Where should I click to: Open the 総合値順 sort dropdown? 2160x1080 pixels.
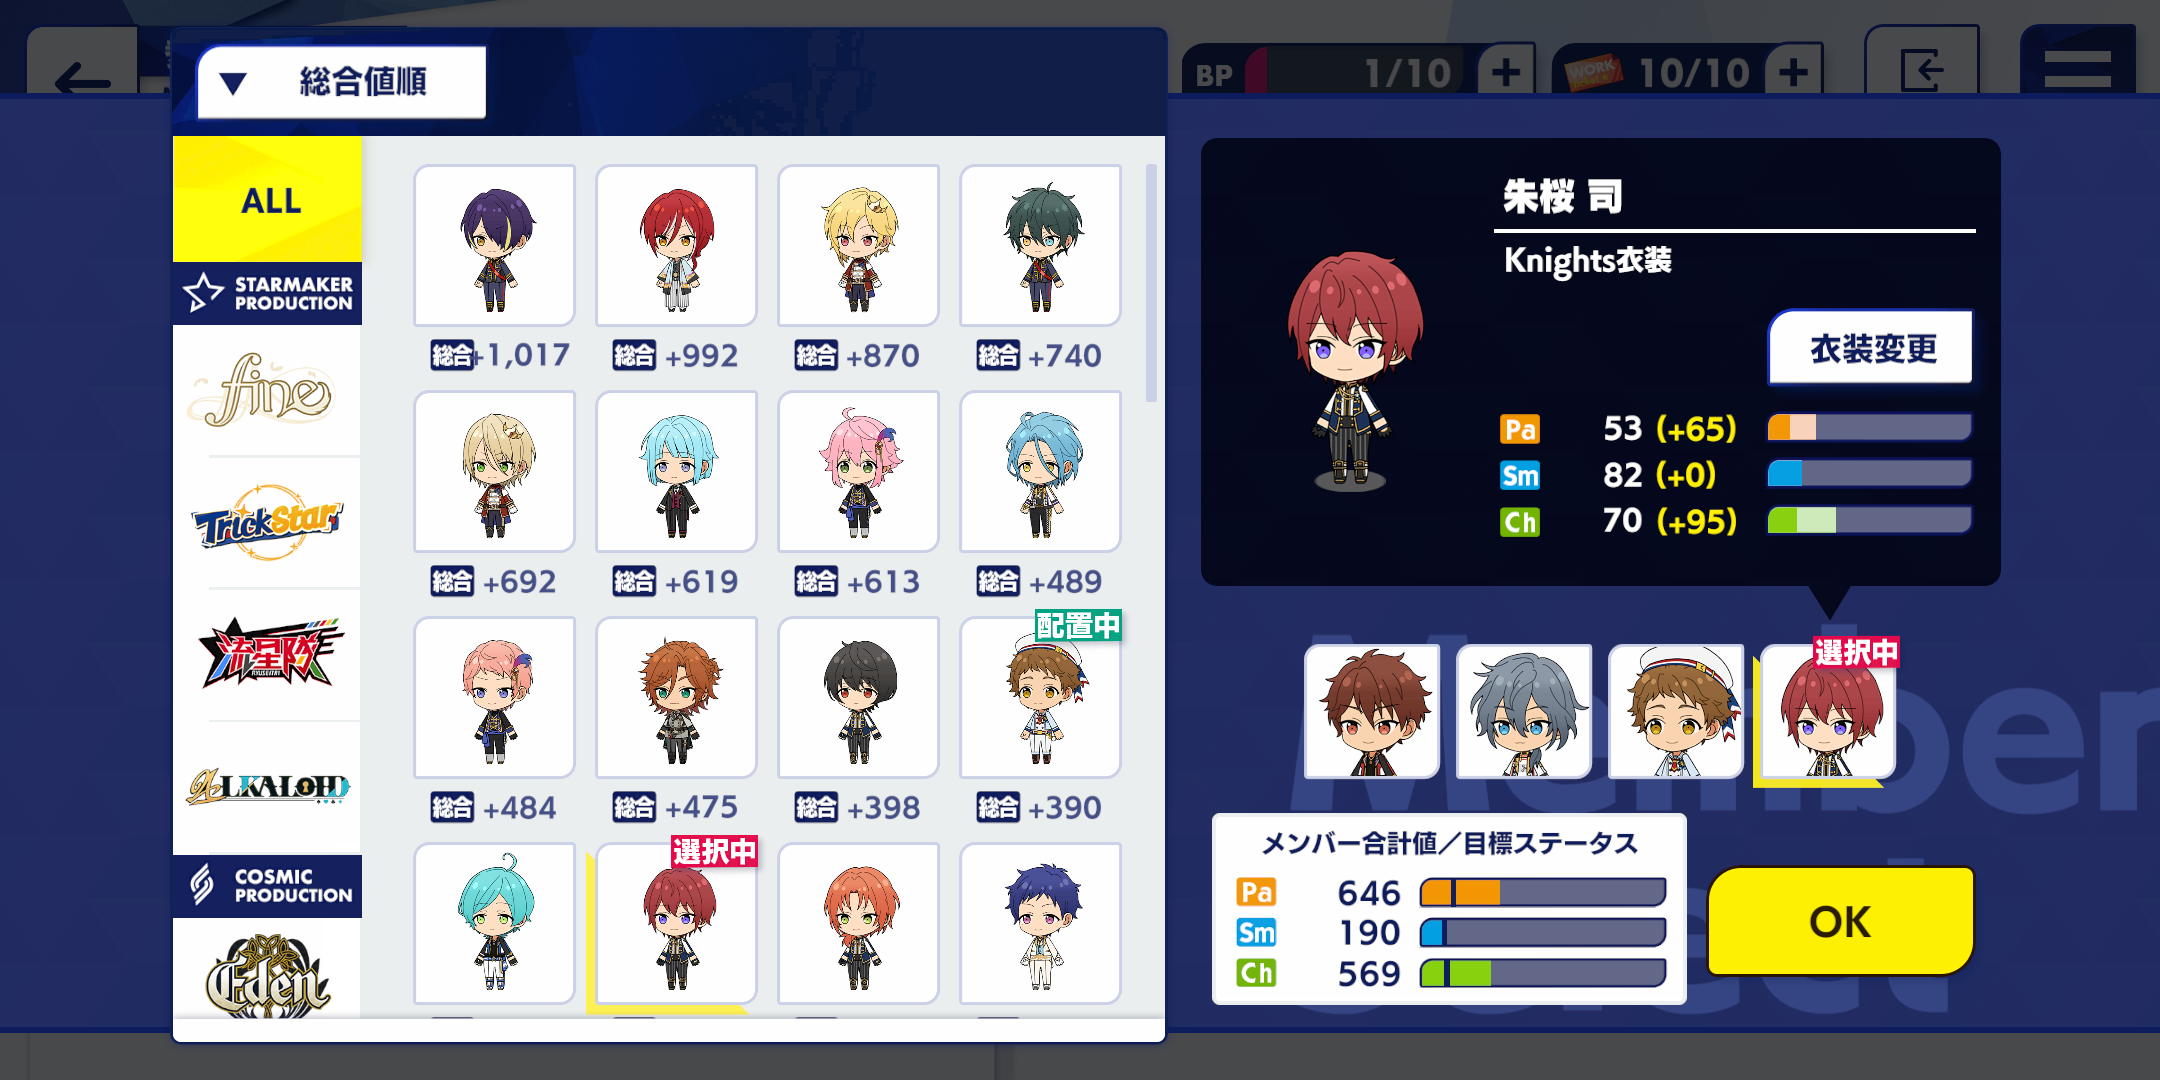(x=341, y=81)
